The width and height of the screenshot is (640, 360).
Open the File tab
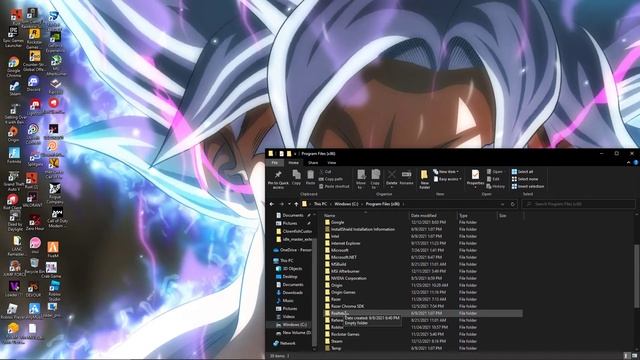275,162
